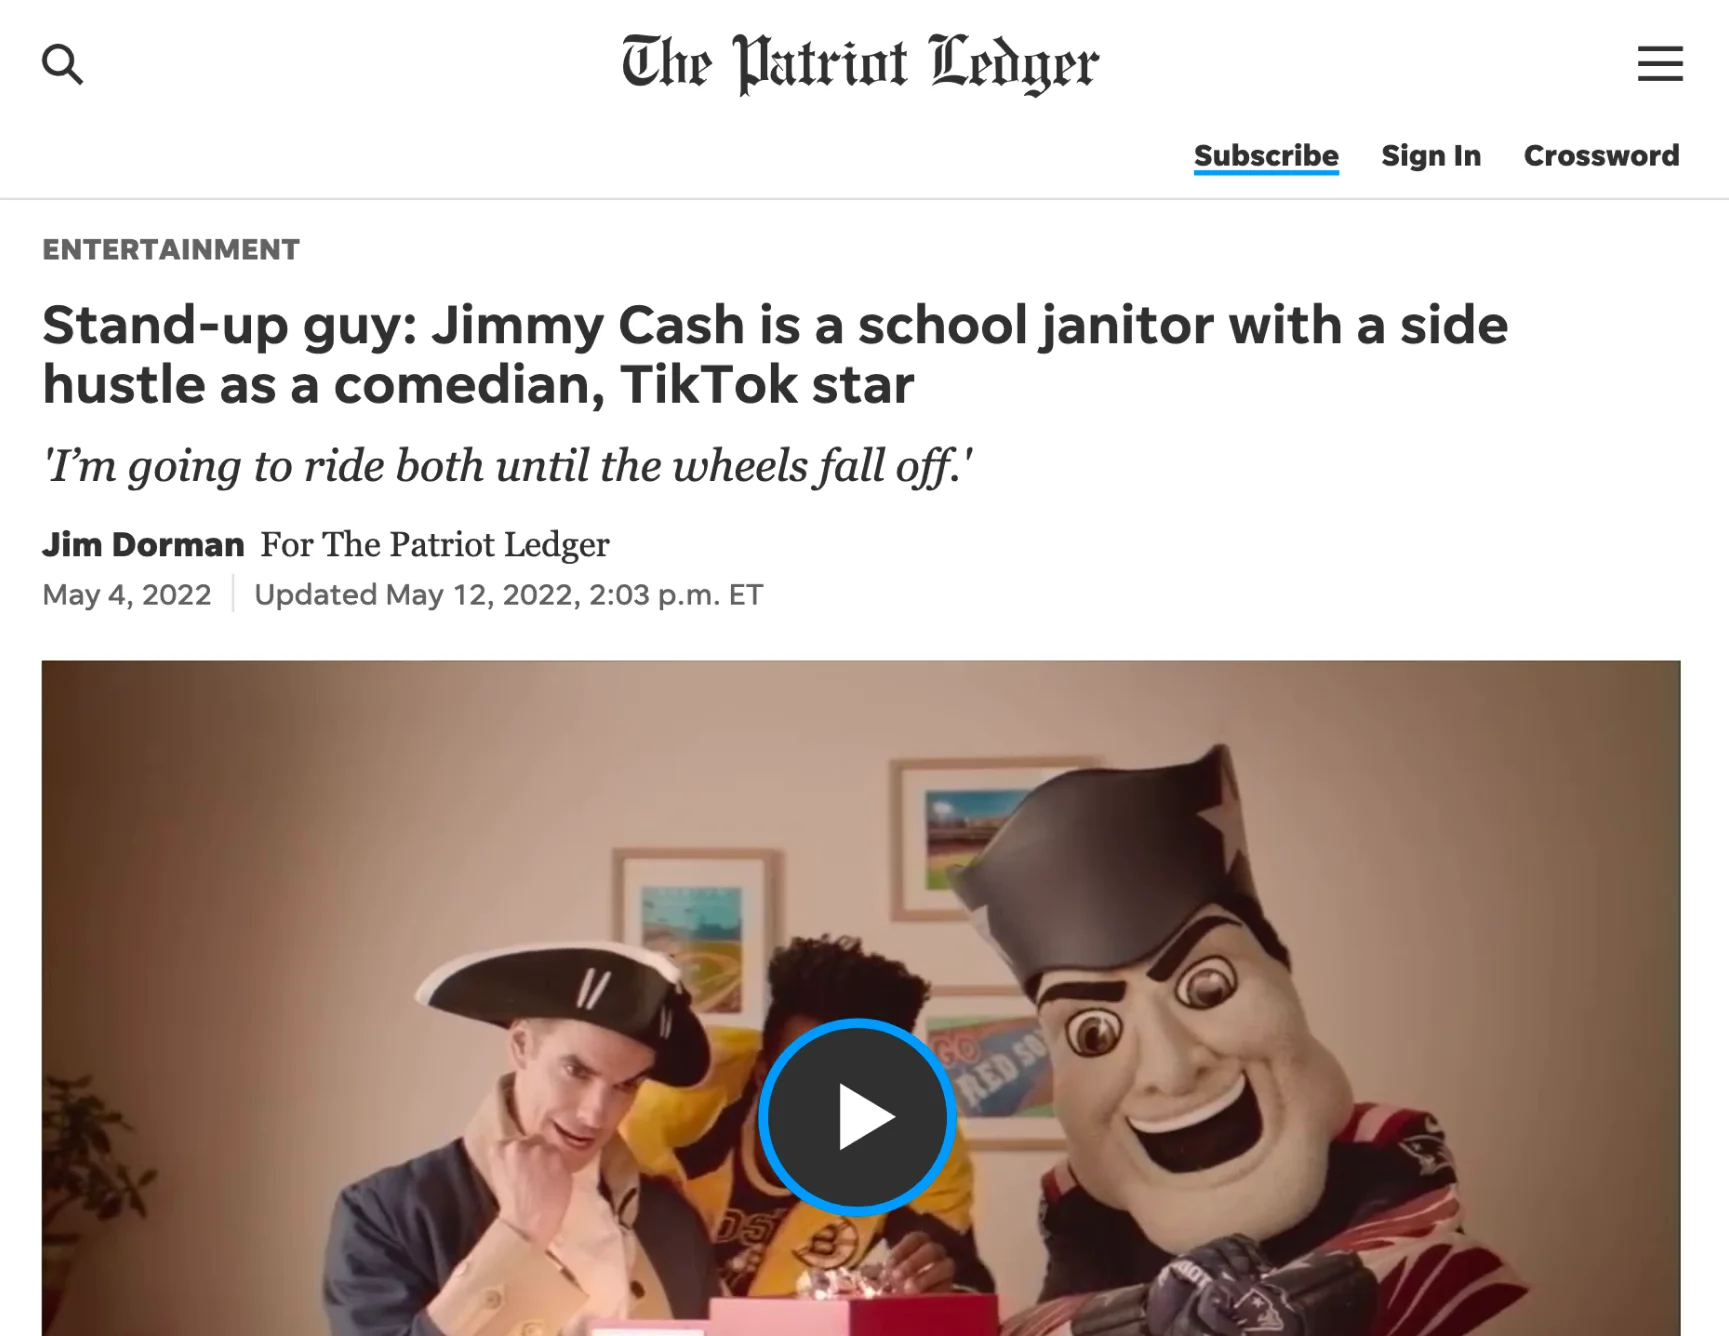Open the Subscribe link
This screenshot has width=1729, height=1336.
1266,156
